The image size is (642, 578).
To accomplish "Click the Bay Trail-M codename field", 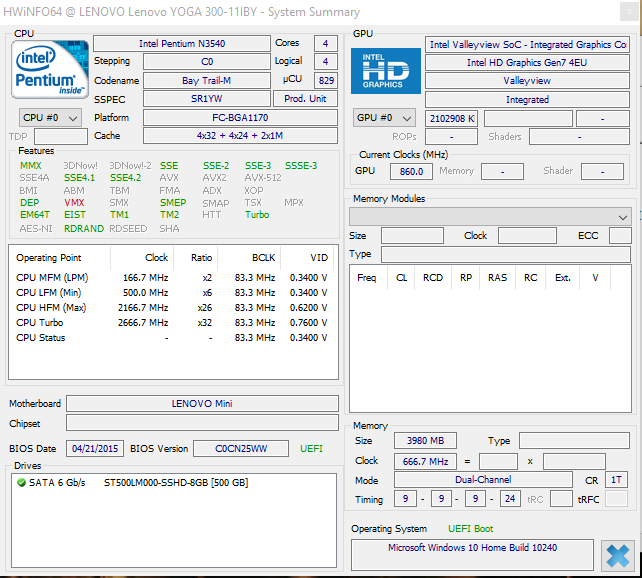I will pos(206,80).
